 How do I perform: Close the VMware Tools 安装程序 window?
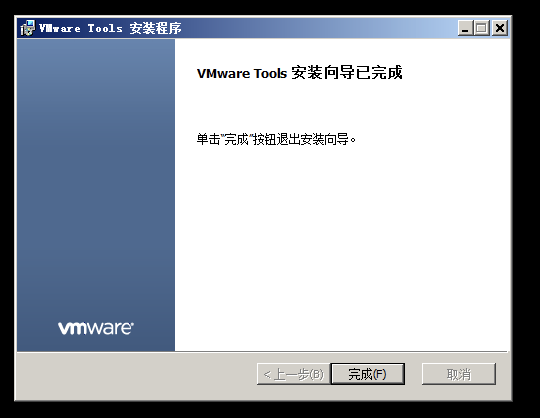click(500, 28)
